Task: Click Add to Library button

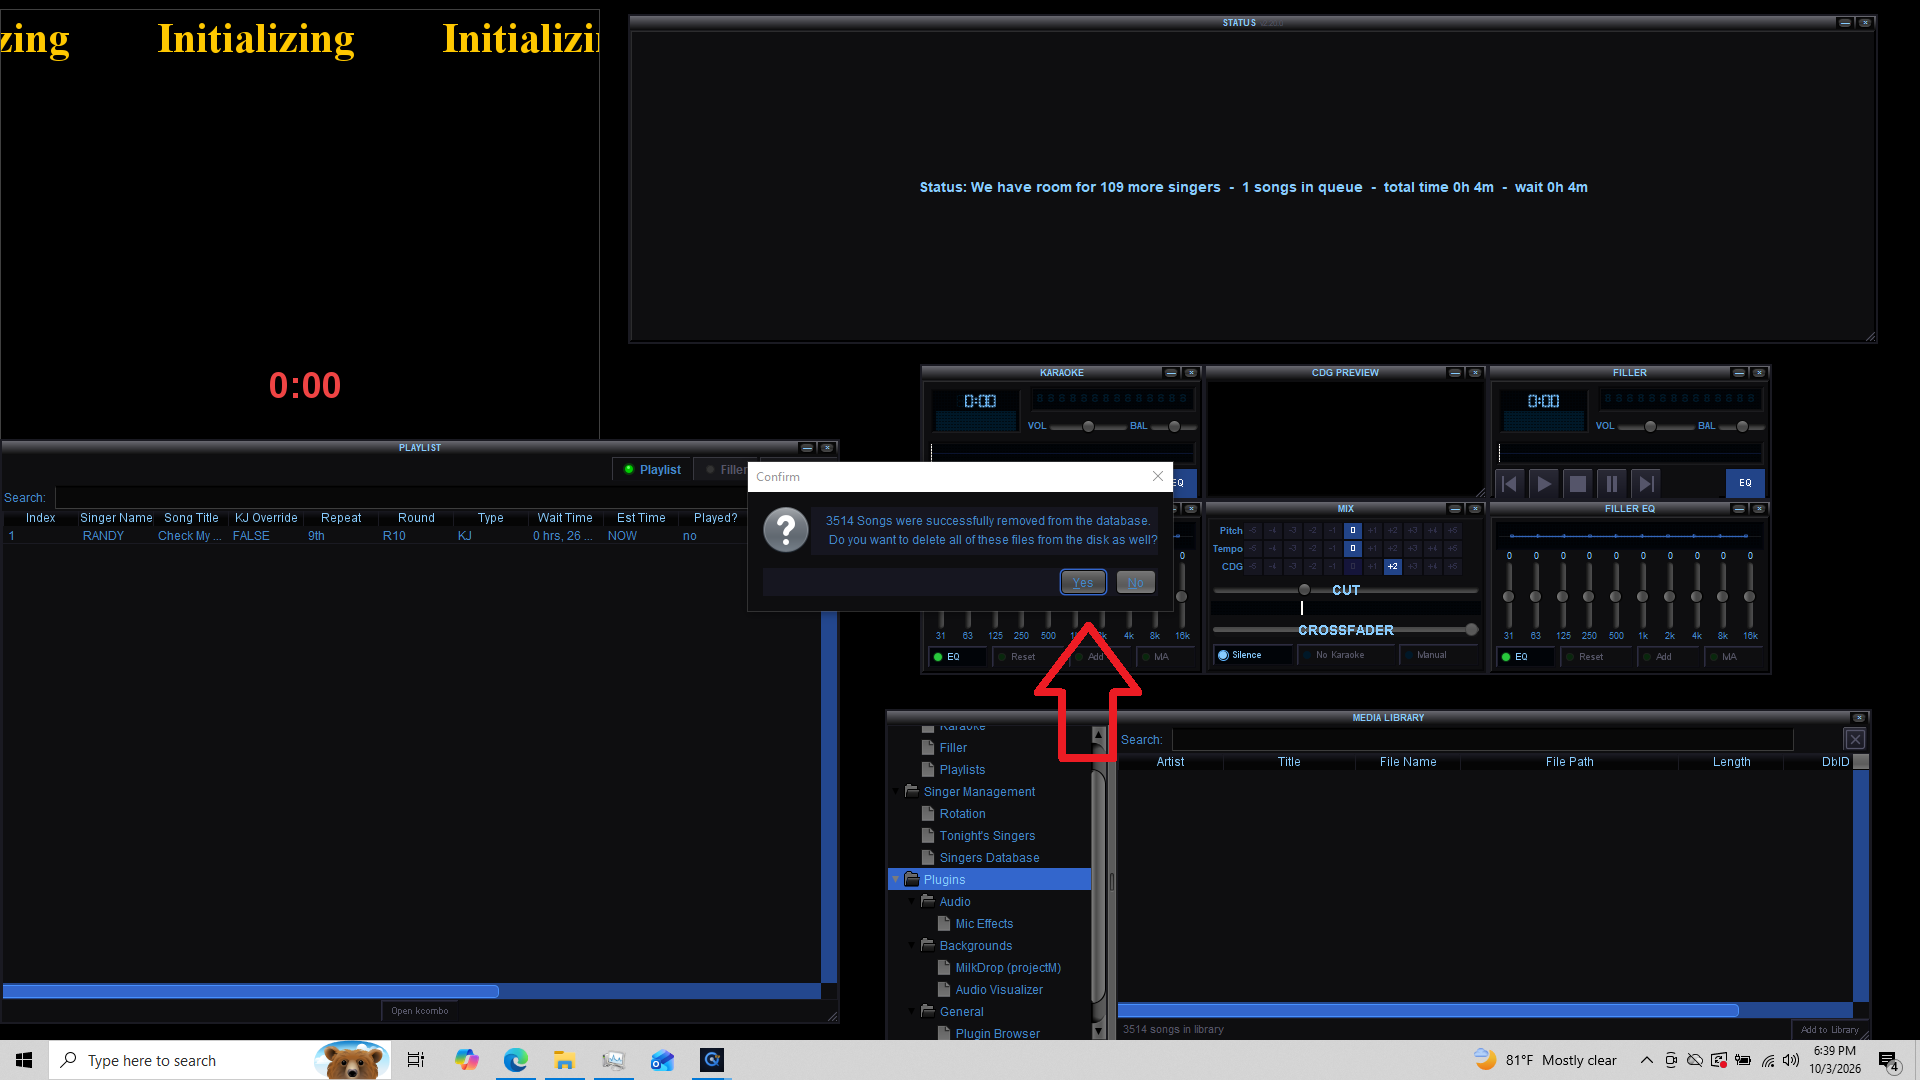Action: (1829, 1029)
